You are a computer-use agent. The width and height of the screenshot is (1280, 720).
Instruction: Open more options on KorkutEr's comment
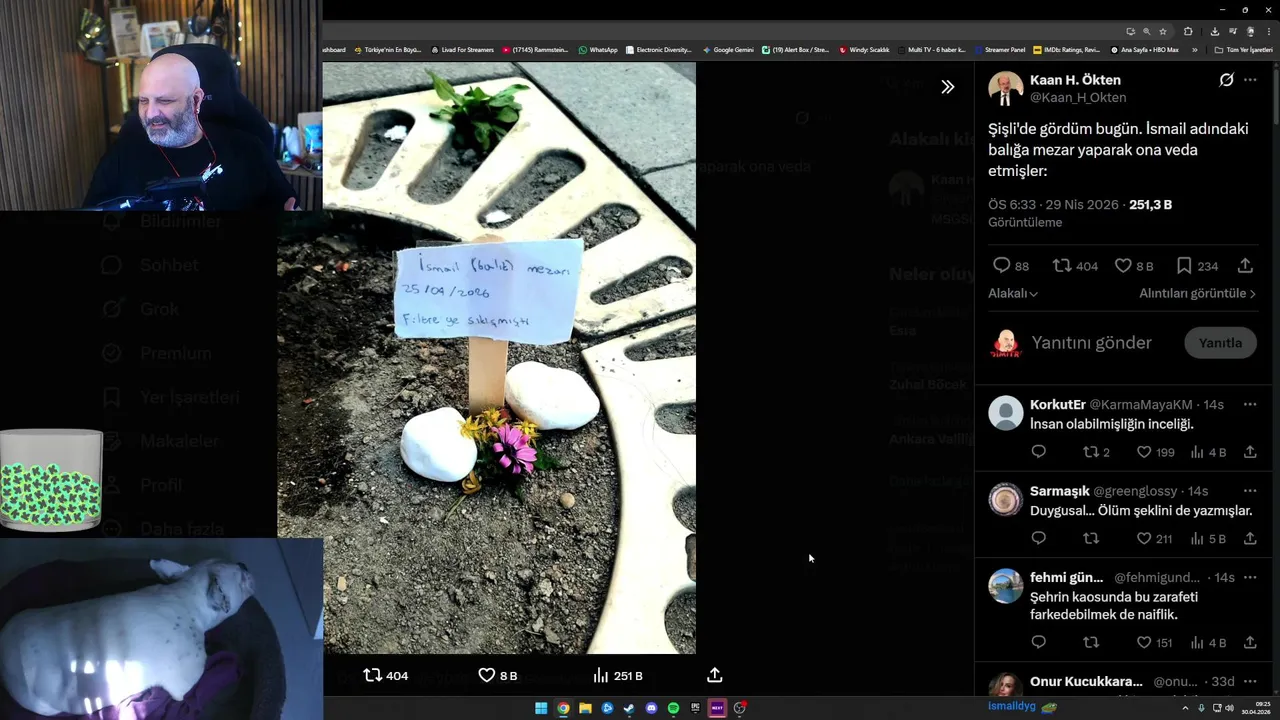pyautogui.click(x=1250, y=405)
